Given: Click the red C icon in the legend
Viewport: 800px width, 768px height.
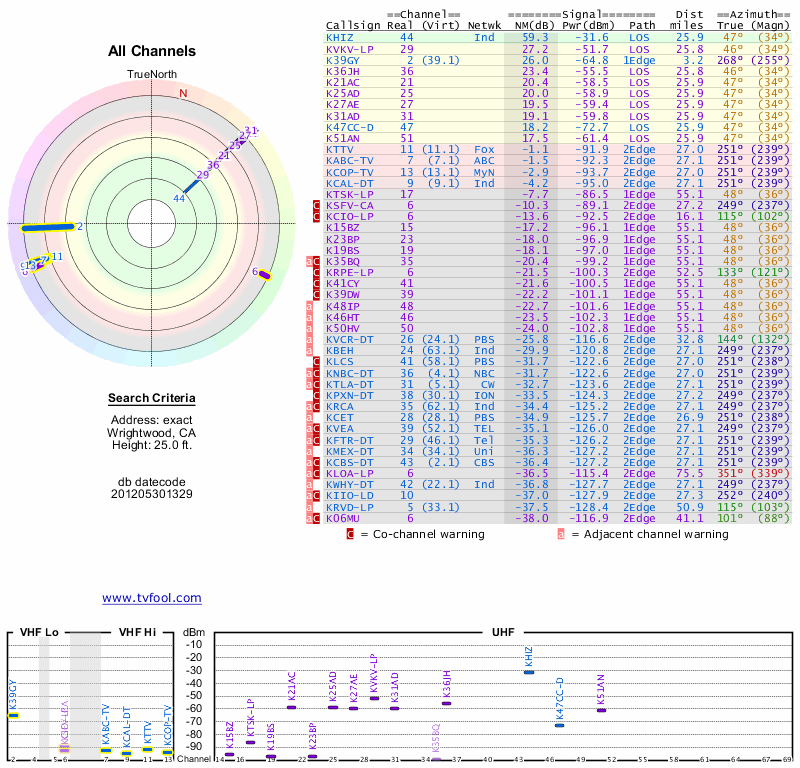Looking at the screenshot, I should 350,534.
